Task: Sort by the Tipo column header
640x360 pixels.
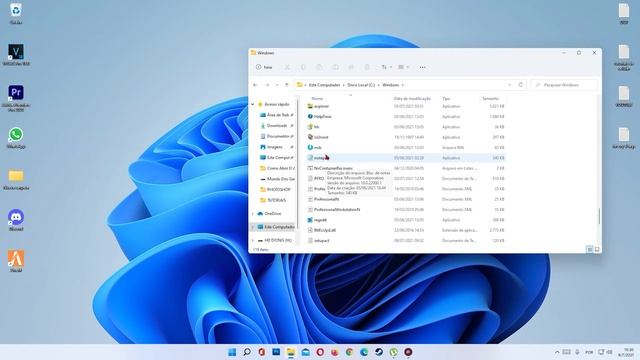Action: (446, 98)
